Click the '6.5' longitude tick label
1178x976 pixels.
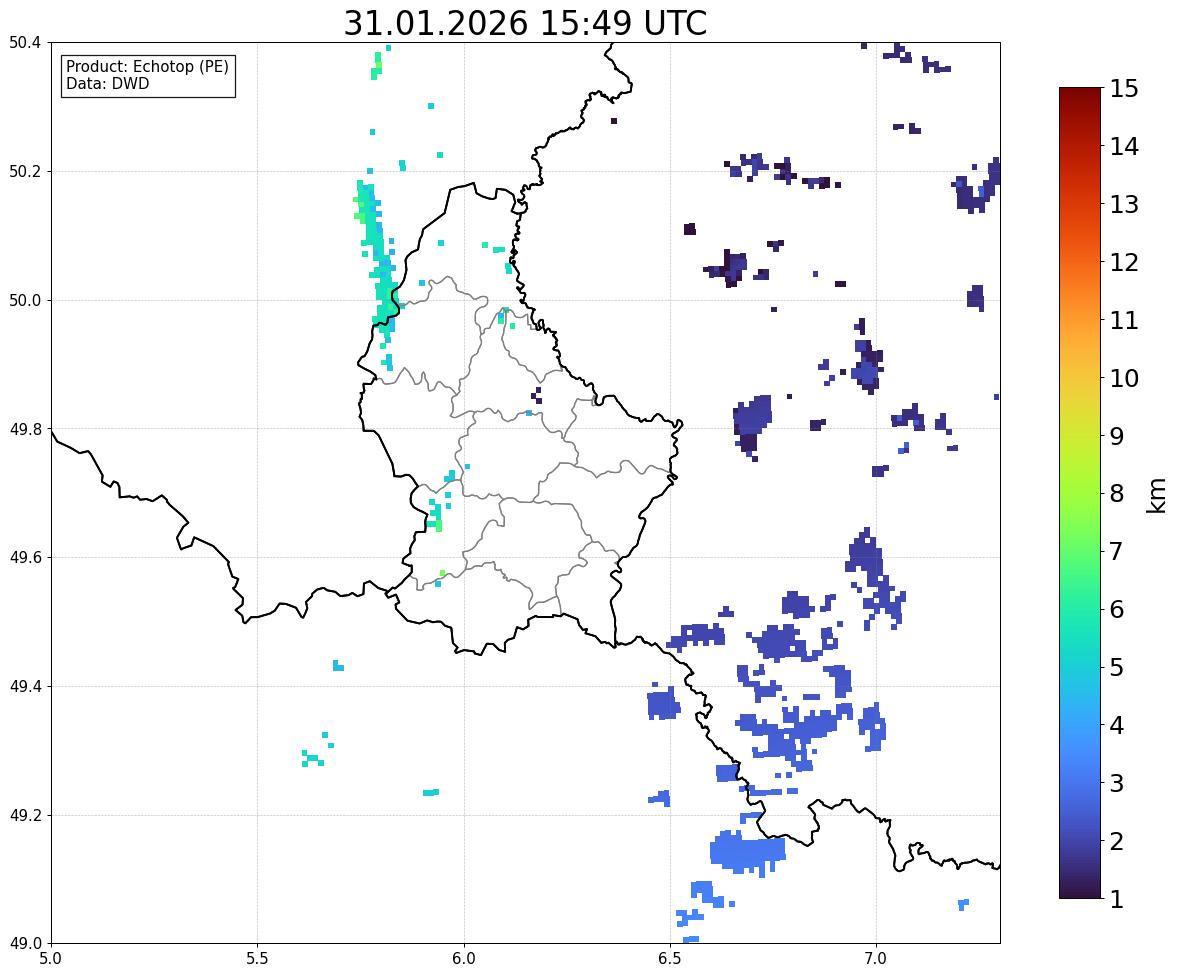670,959
